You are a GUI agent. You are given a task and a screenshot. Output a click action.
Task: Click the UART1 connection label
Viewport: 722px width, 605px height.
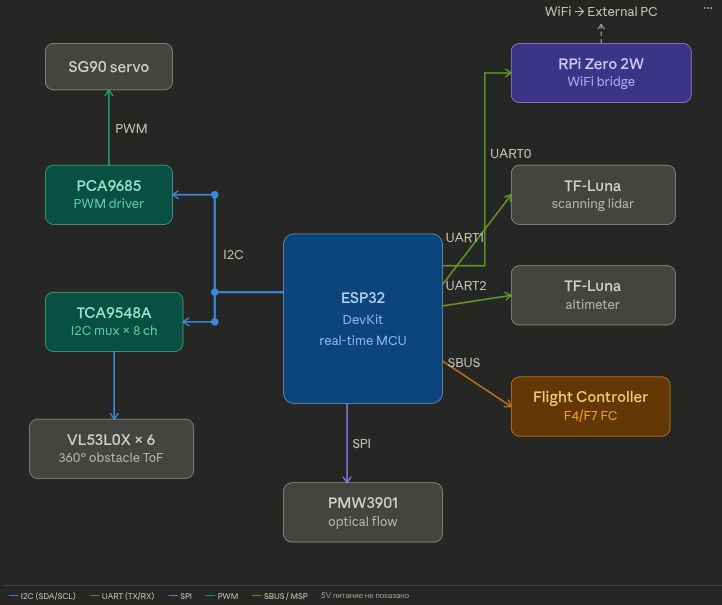click(x=465, y=238)
